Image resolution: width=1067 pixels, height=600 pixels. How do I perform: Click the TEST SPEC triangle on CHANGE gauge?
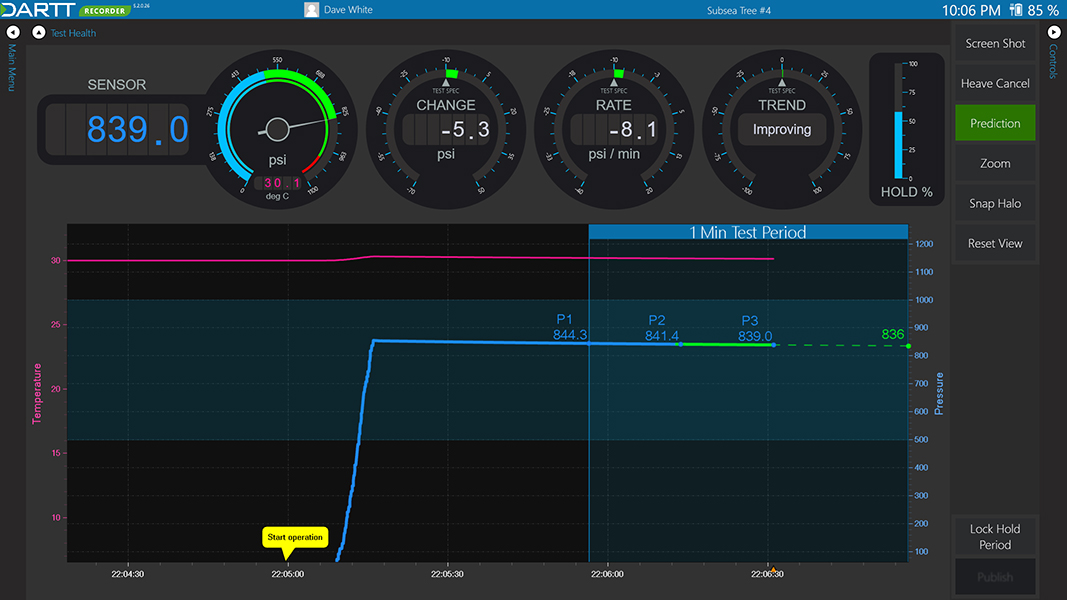(446, 83)
